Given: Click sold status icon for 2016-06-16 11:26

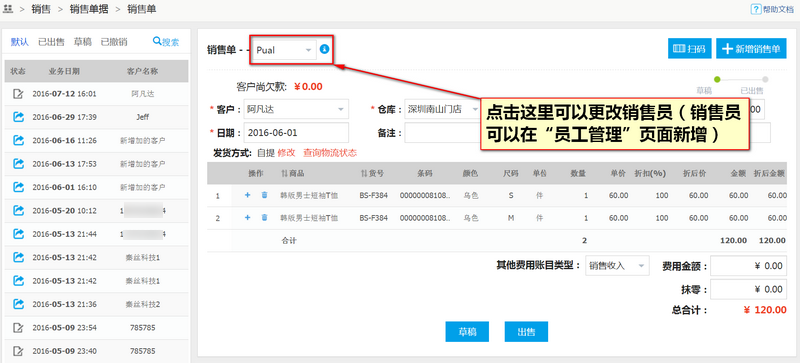Looking at the screenshot, I should (x=18, y=140).
